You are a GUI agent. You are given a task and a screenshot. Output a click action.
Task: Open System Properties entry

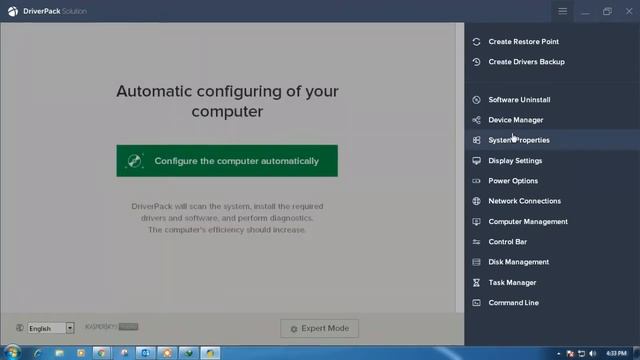click(552, 140)
